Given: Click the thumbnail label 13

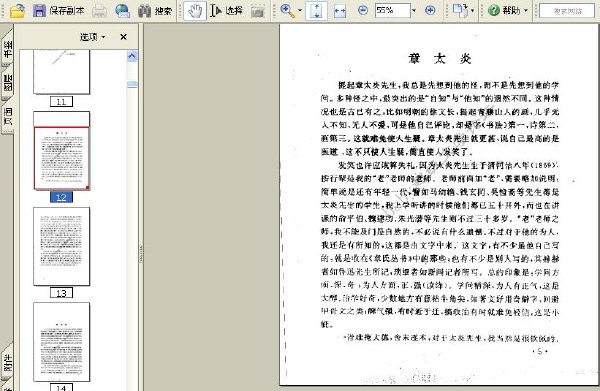Looking at the screenshot, I should [61, 293].
